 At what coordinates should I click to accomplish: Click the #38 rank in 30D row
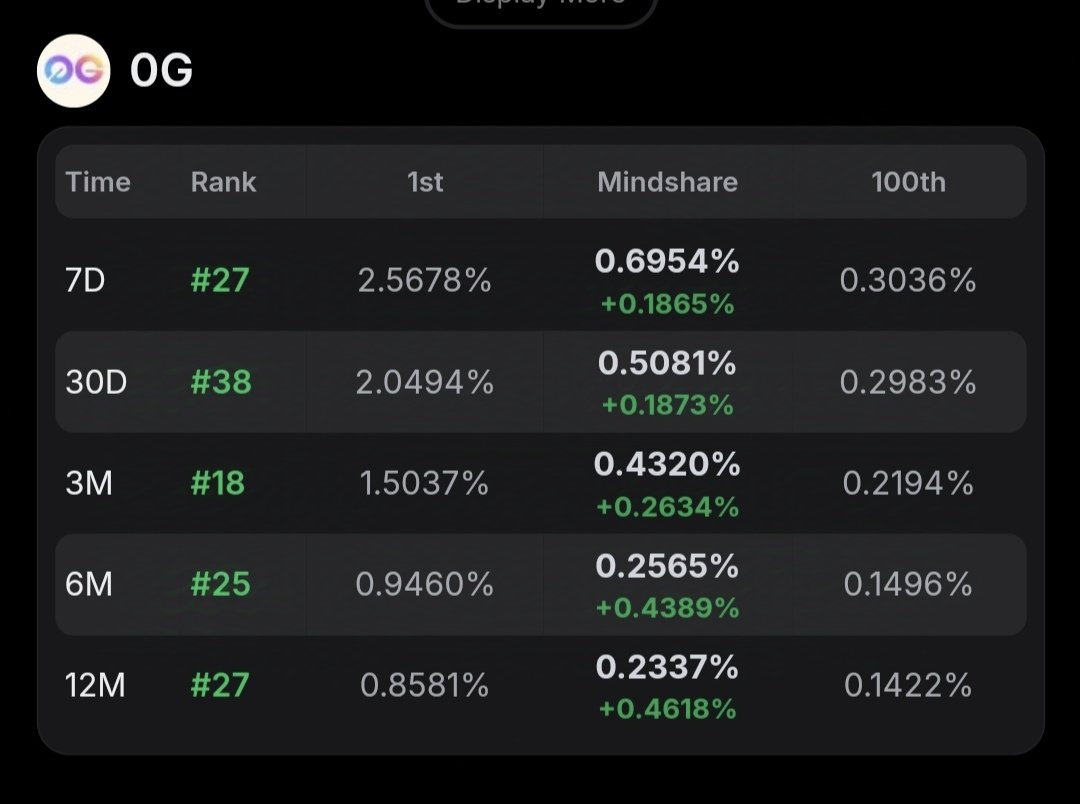221,382
